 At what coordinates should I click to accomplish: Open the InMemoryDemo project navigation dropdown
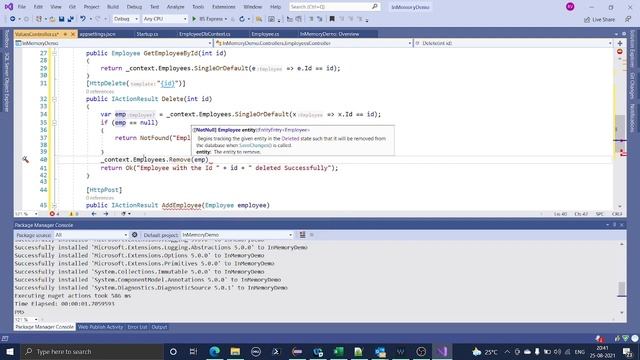click(114, 43)
